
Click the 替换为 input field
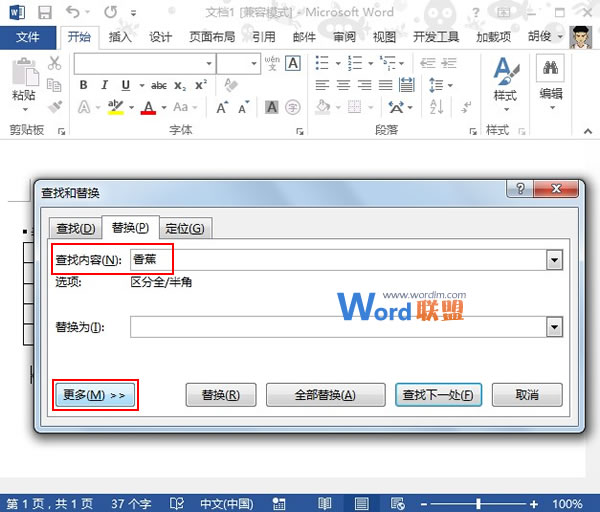click(339, 327)
